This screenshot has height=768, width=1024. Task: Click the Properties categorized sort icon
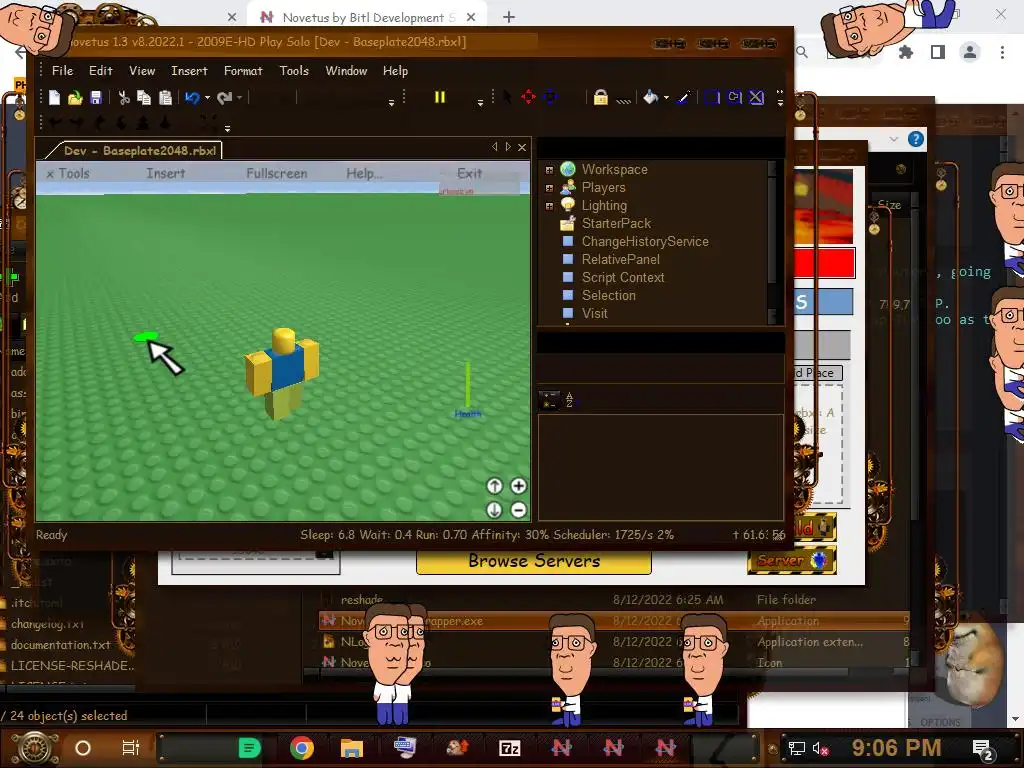[549, 400]
